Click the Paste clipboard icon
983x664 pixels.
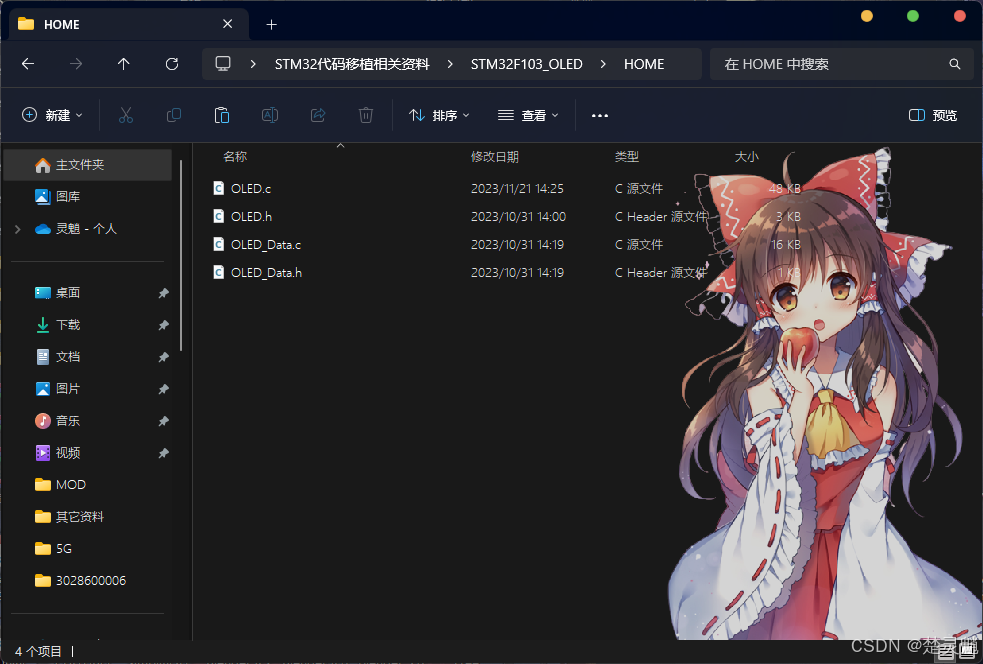222,115
